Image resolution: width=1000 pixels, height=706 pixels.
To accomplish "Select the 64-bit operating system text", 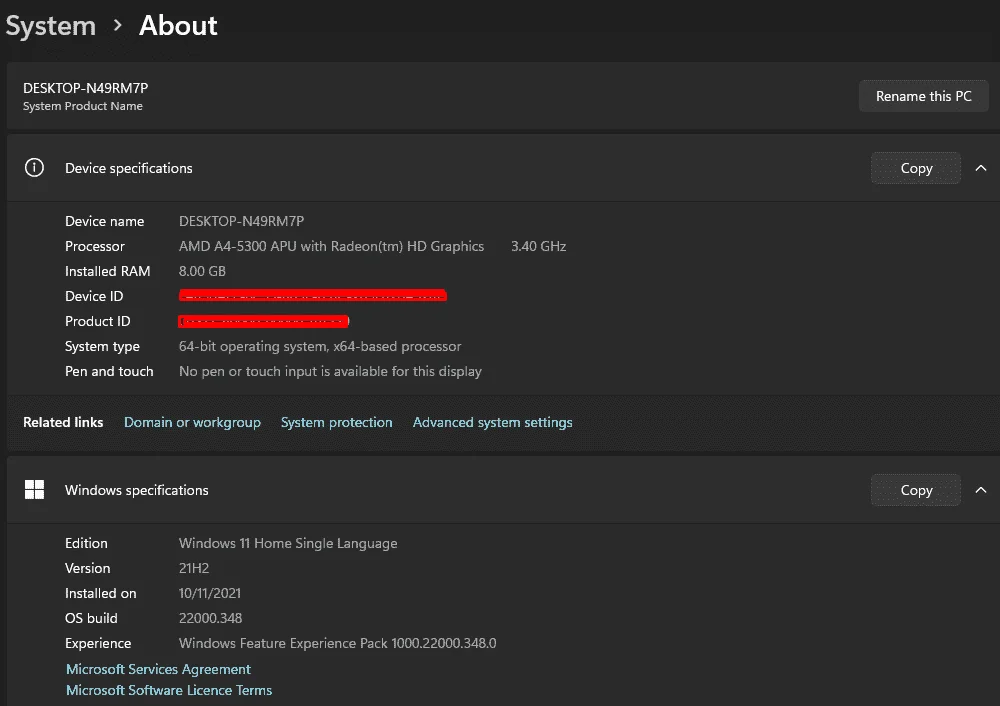I will (x=320, y=346).
